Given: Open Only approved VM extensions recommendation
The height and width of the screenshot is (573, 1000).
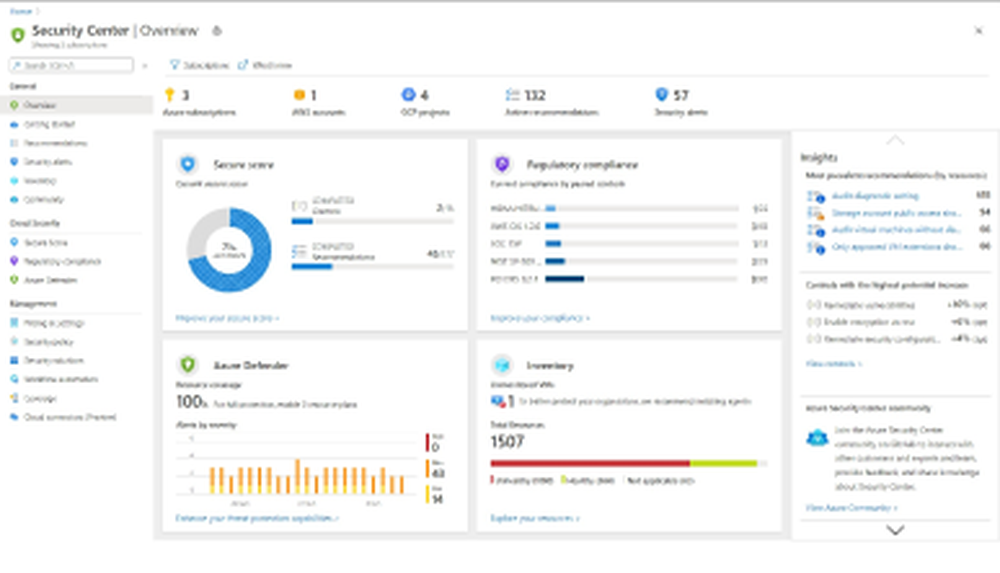Looking at the screenshot, I should pyautogui.click(x=897, y=246).
